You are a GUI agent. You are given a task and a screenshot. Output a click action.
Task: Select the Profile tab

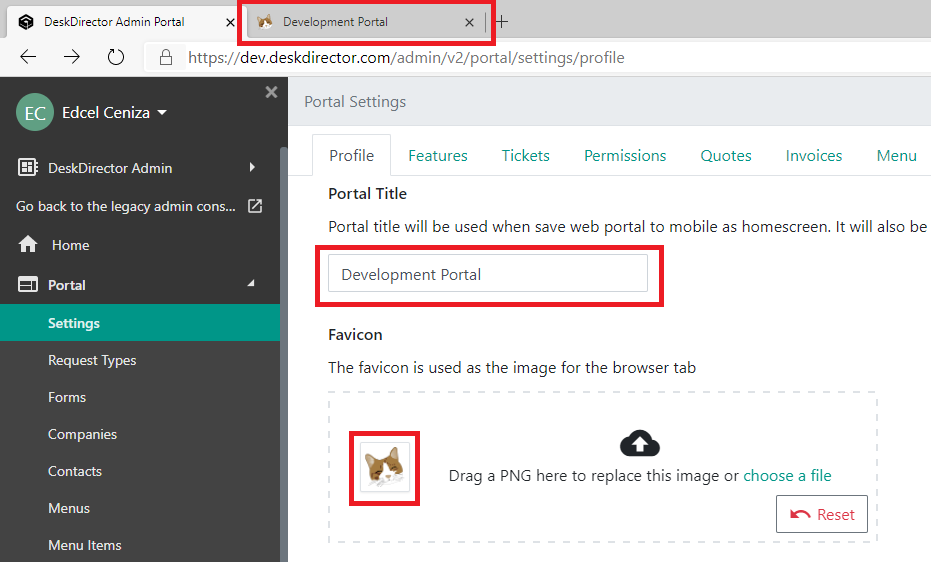(352, 155)
